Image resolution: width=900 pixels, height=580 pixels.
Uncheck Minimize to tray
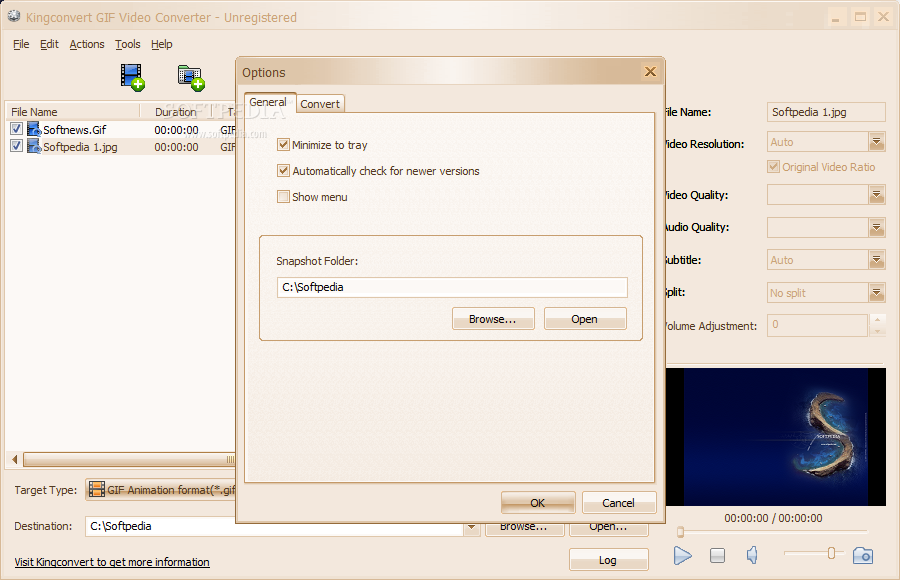[283, 145]
